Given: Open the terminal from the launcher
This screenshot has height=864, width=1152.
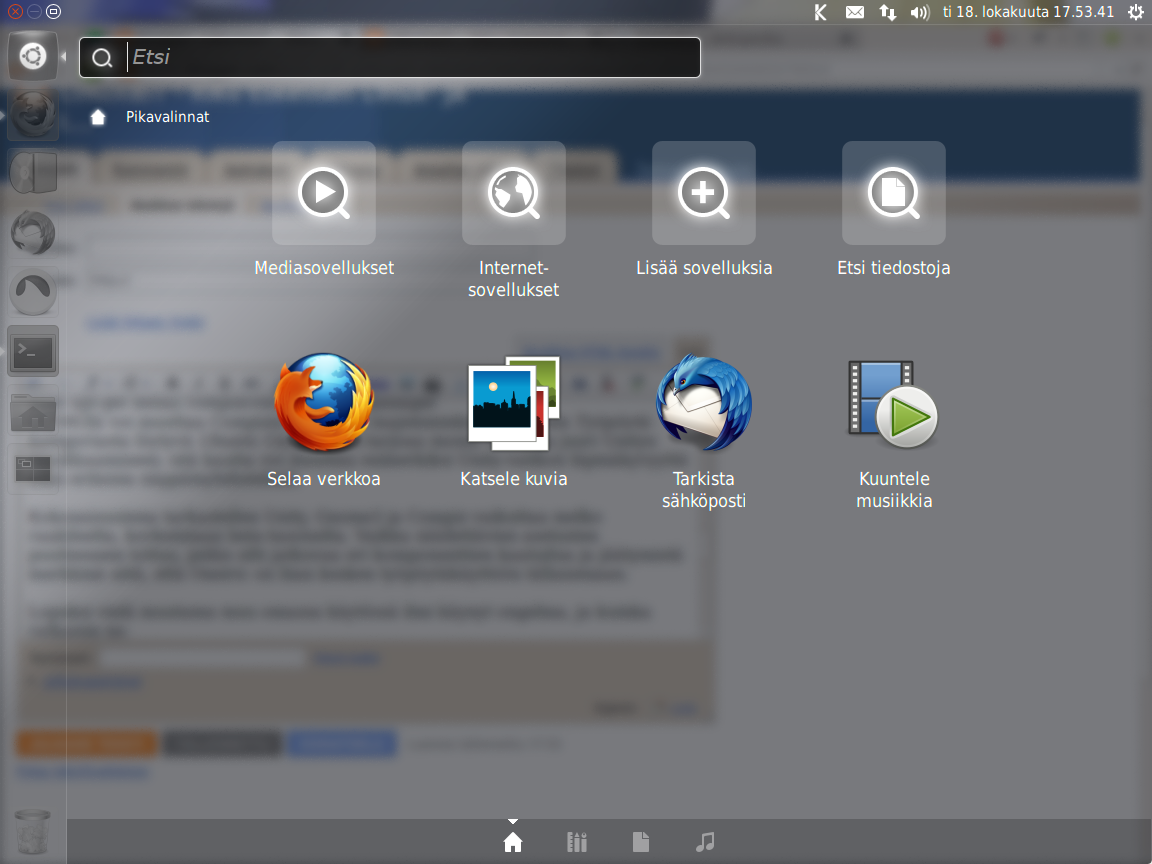Looking at the screenshot, I should pos(33,351).
